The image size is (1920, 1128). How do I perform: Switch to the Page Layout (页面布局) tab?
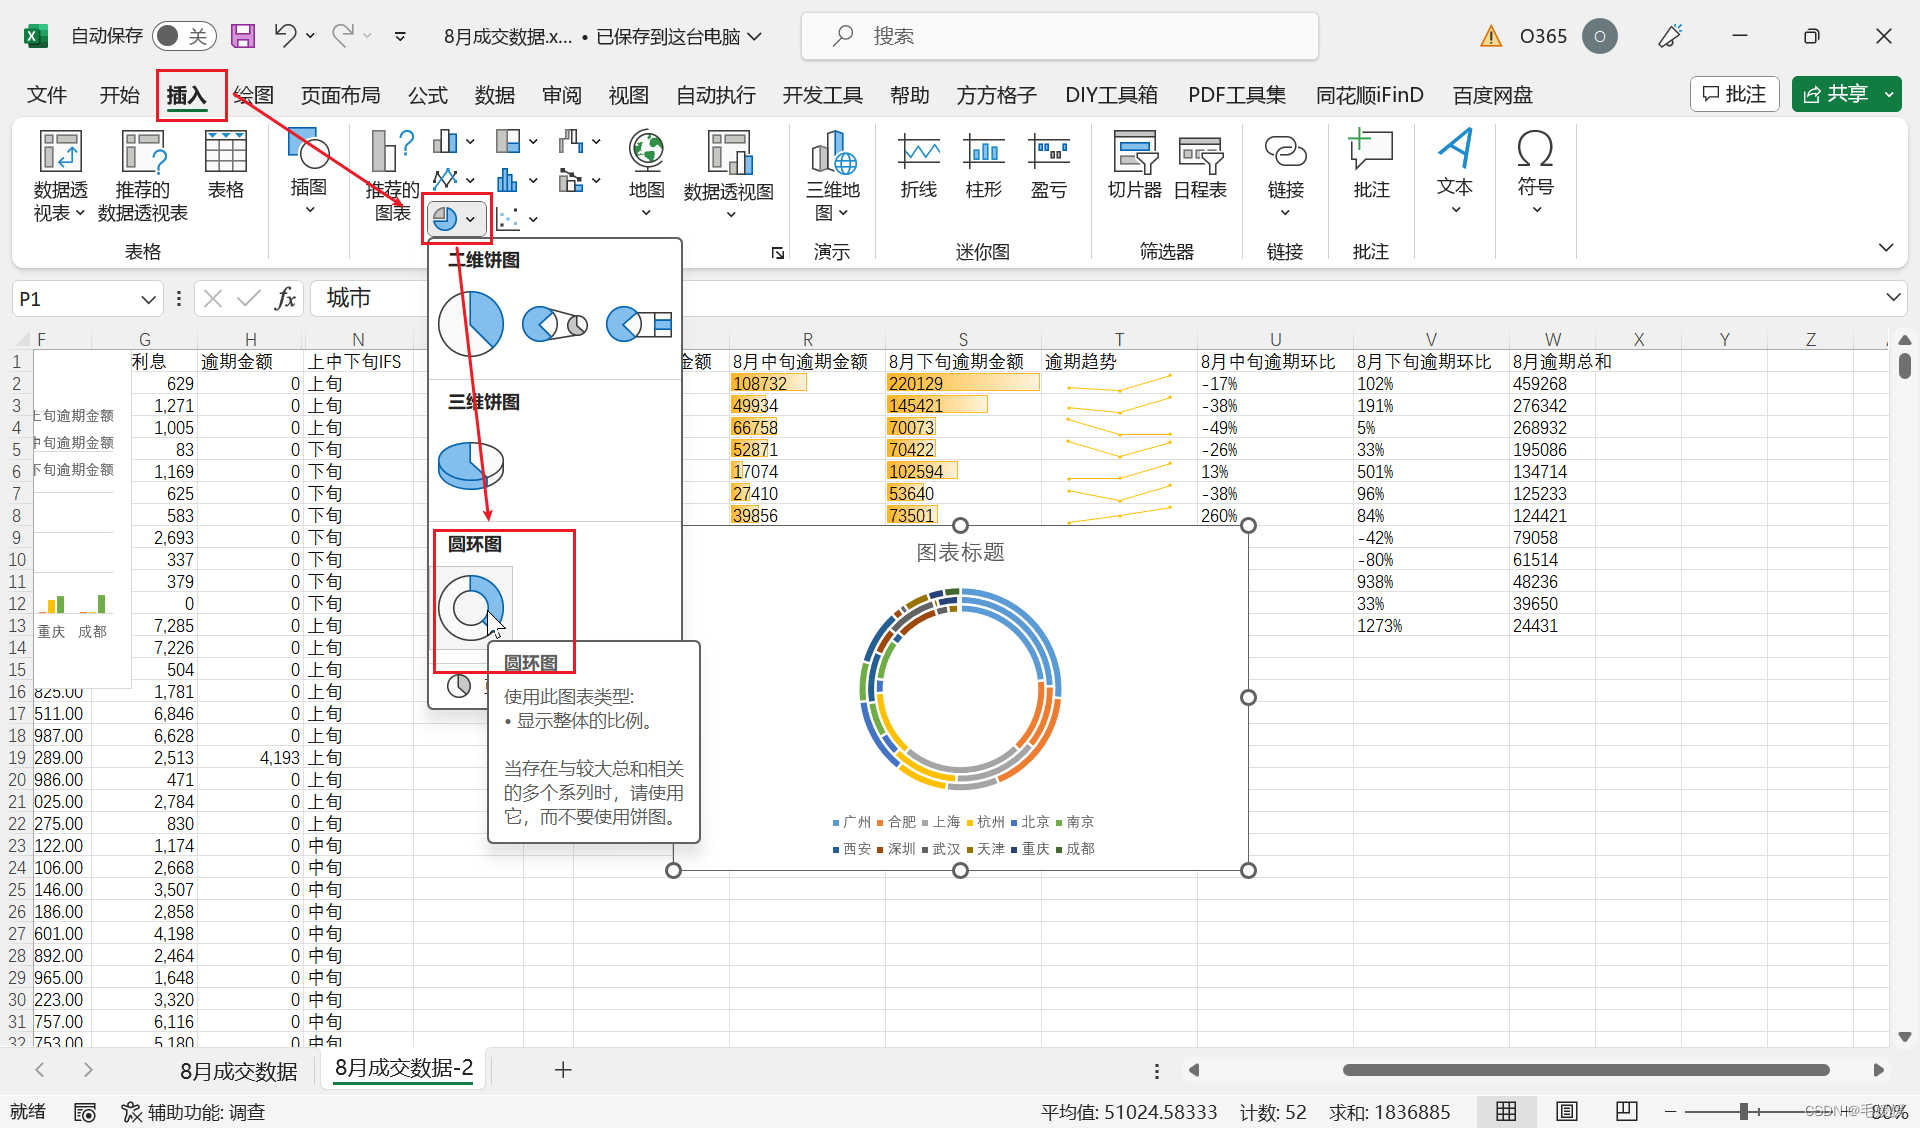click(341, 95)
